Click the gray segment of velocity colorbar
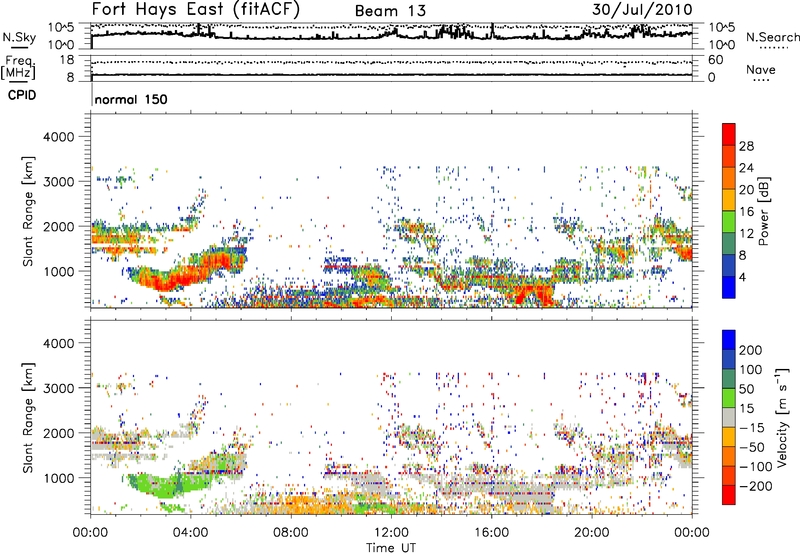The width and height of the screenshot is (800, 554). tap(729, 418)
